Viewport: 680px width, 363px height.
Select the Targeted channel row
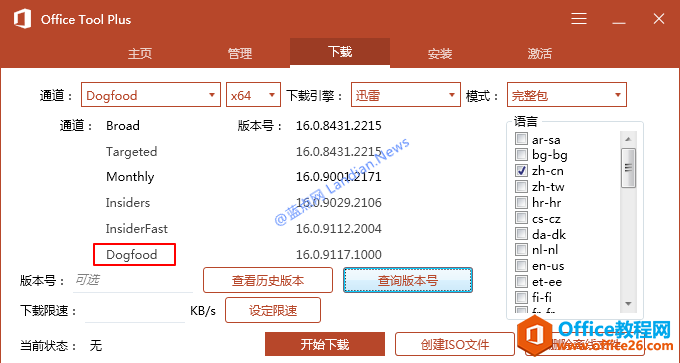point(131,152)
